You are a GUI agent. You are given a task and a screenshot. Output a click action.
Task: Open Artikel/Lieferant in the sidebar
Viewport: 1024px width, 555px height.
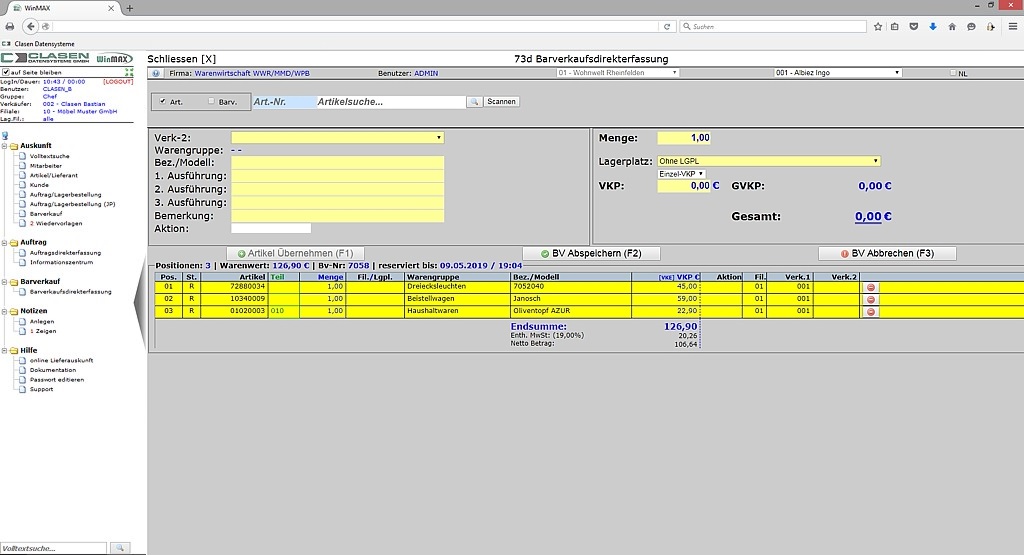(x=54, y=176)
